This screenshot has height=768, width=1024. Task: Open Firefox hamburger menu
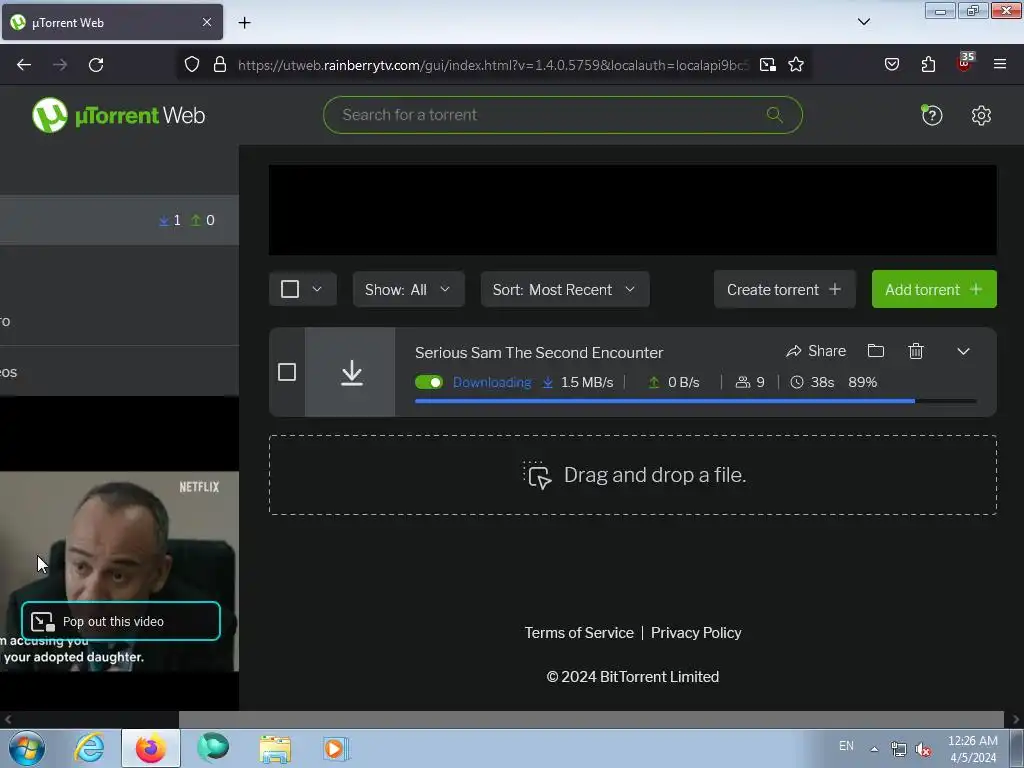point(1000,65)
